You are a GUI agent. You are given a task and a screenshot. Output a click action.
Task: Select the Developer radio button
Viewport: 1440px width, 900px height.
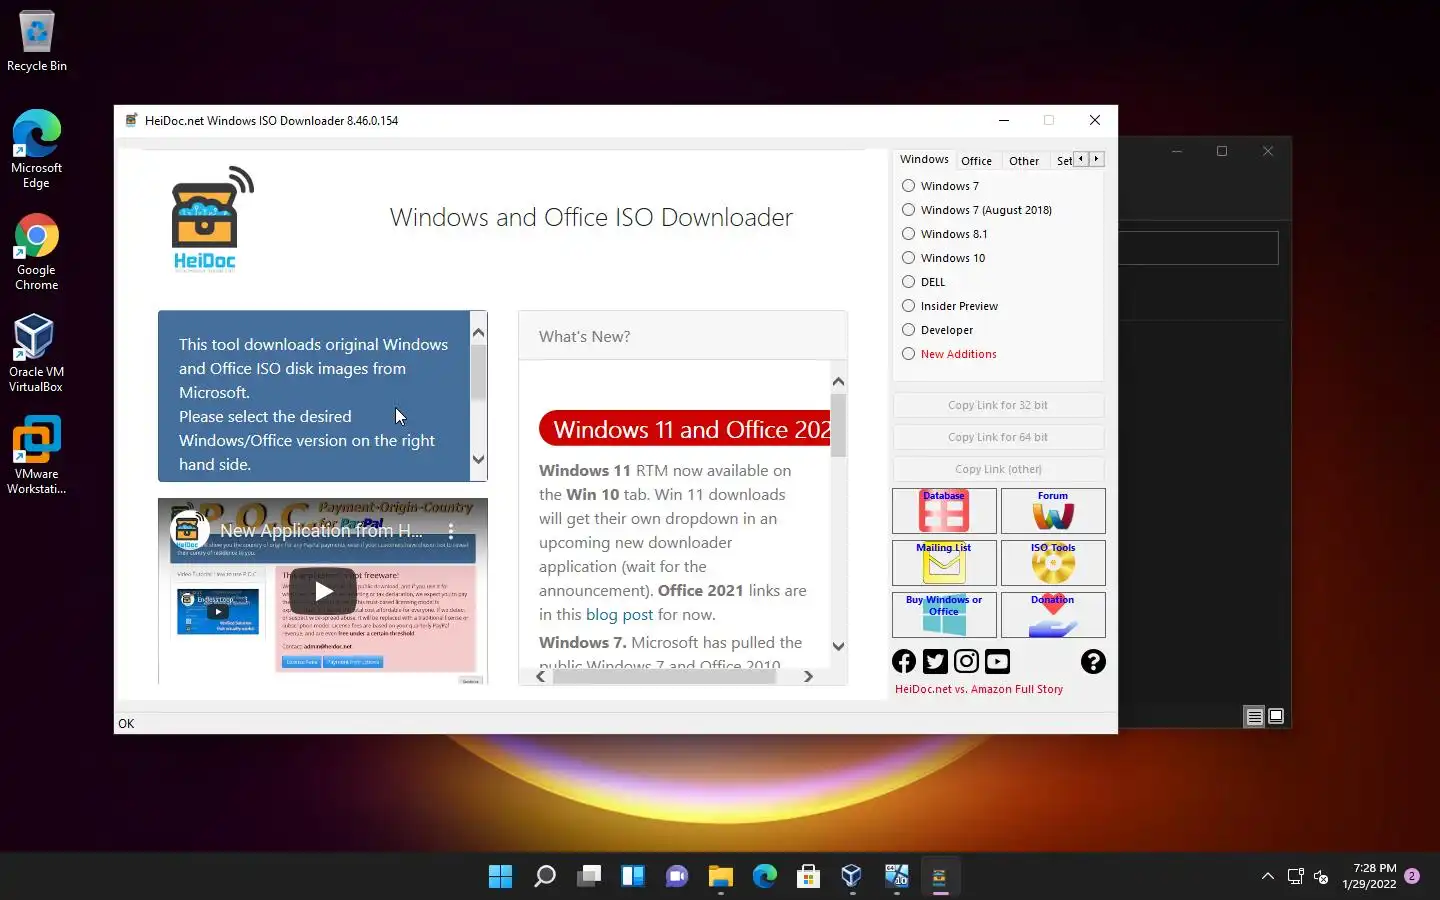click(908, 330)
